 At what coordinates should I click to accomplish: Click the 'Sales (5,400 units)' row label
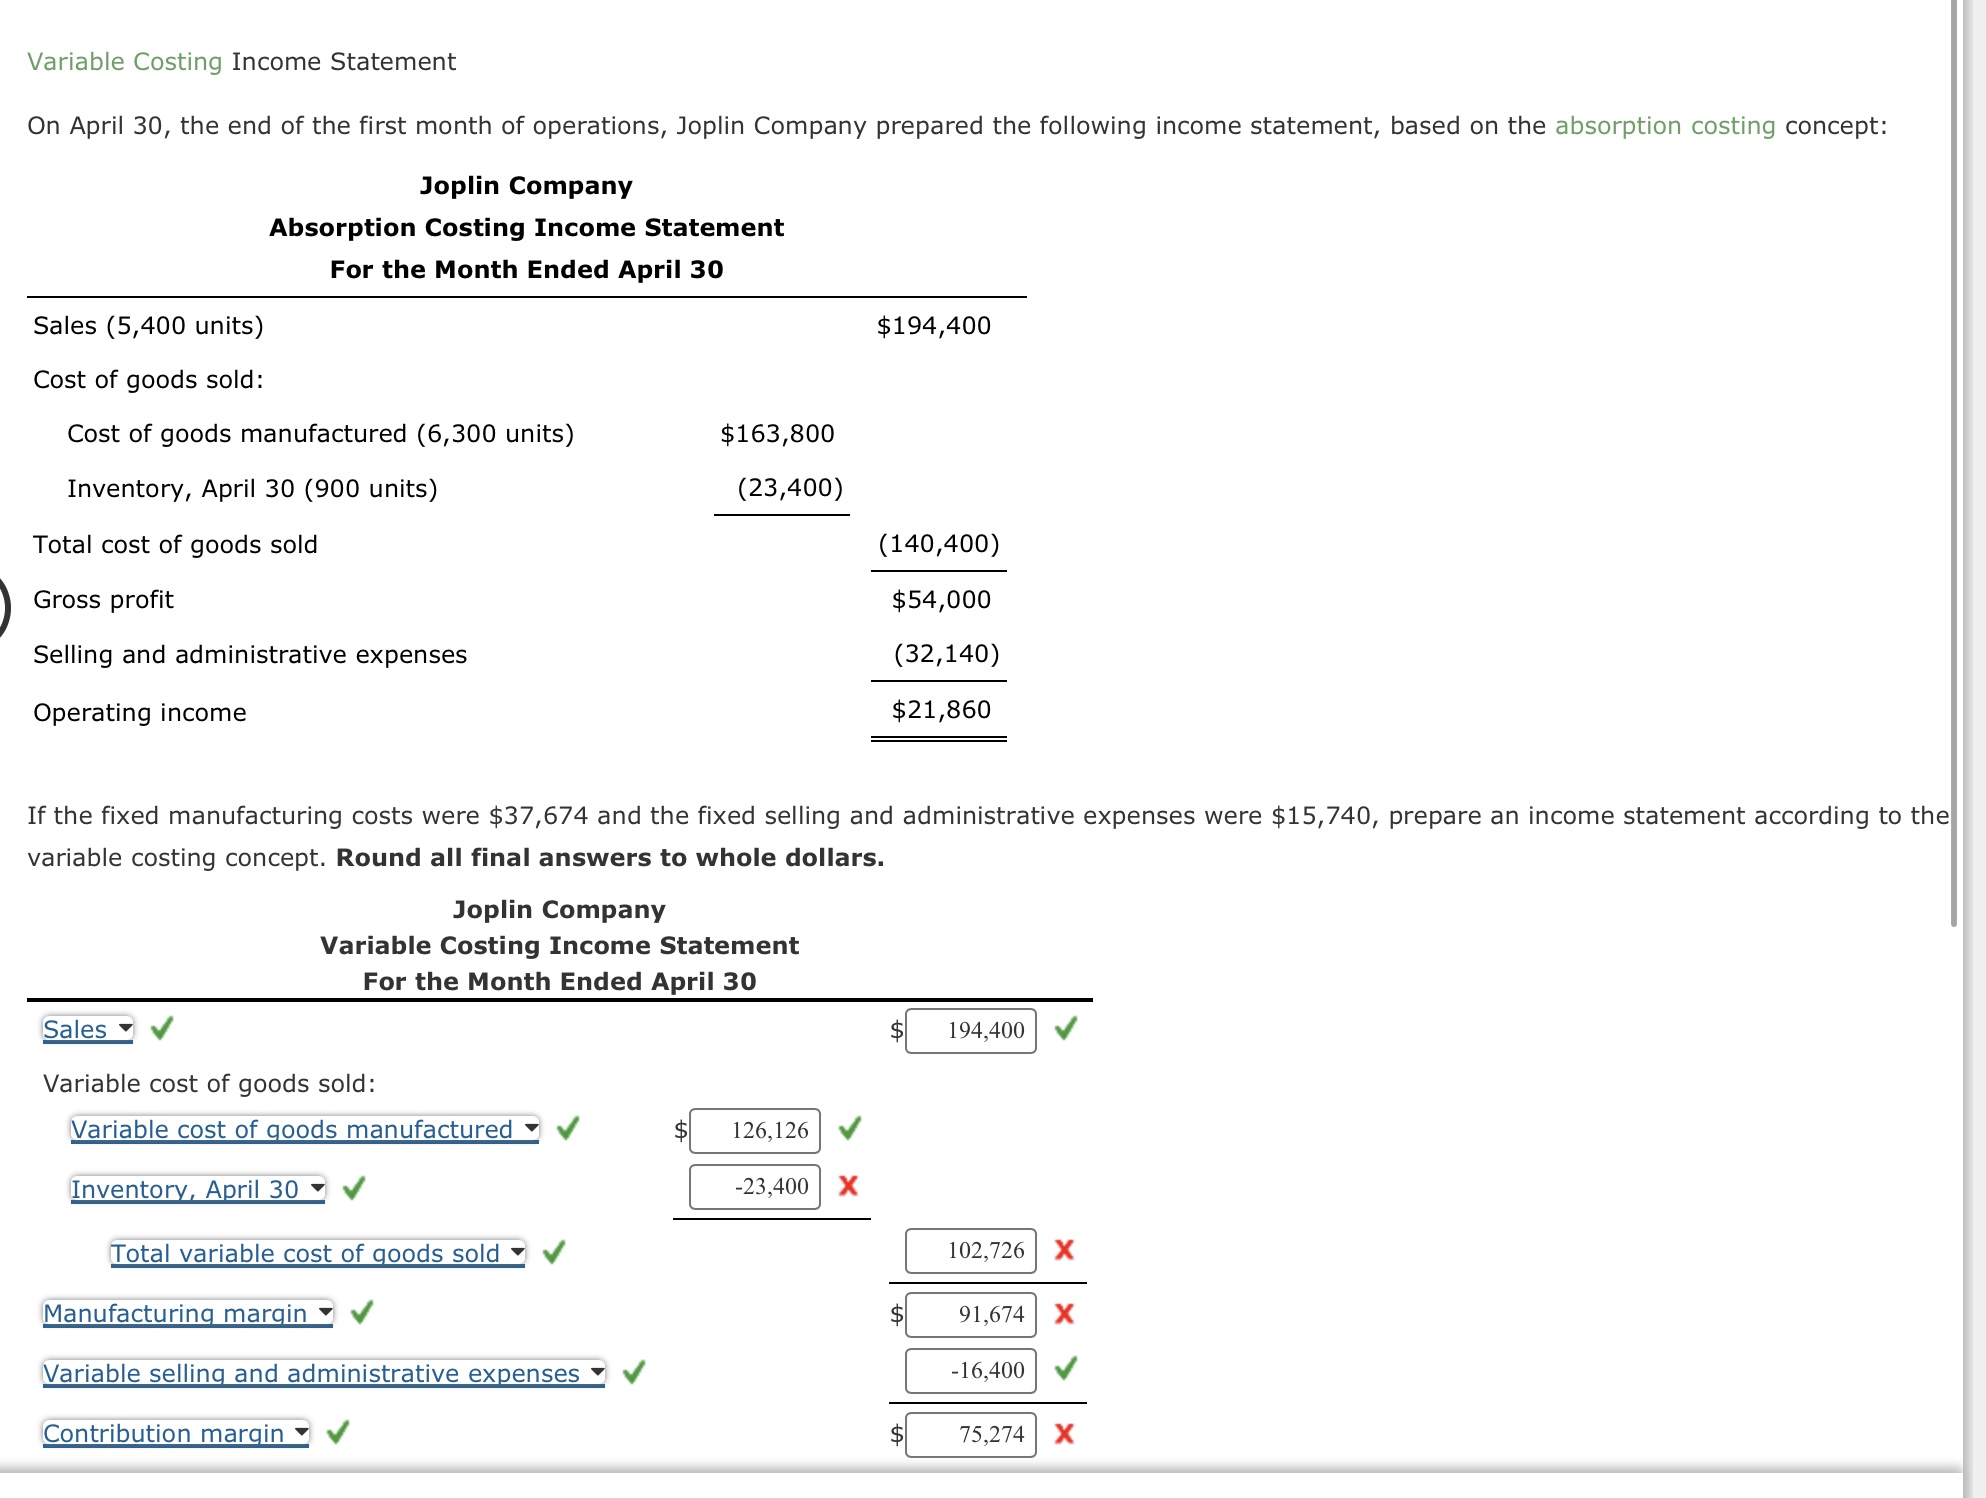tap(148, 326)
